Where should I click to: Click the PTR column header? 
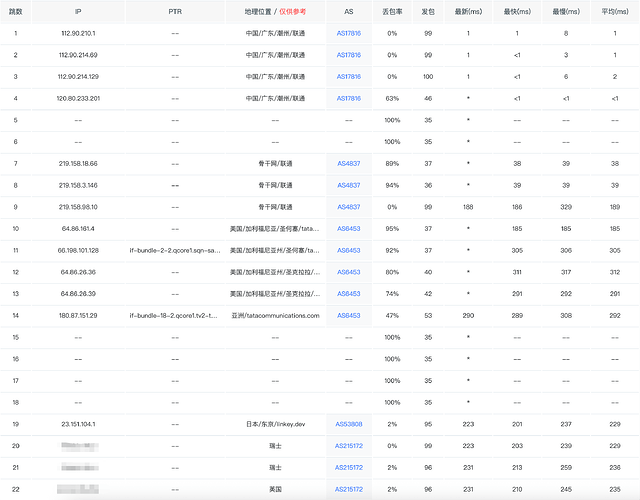[x=175, y=12]
